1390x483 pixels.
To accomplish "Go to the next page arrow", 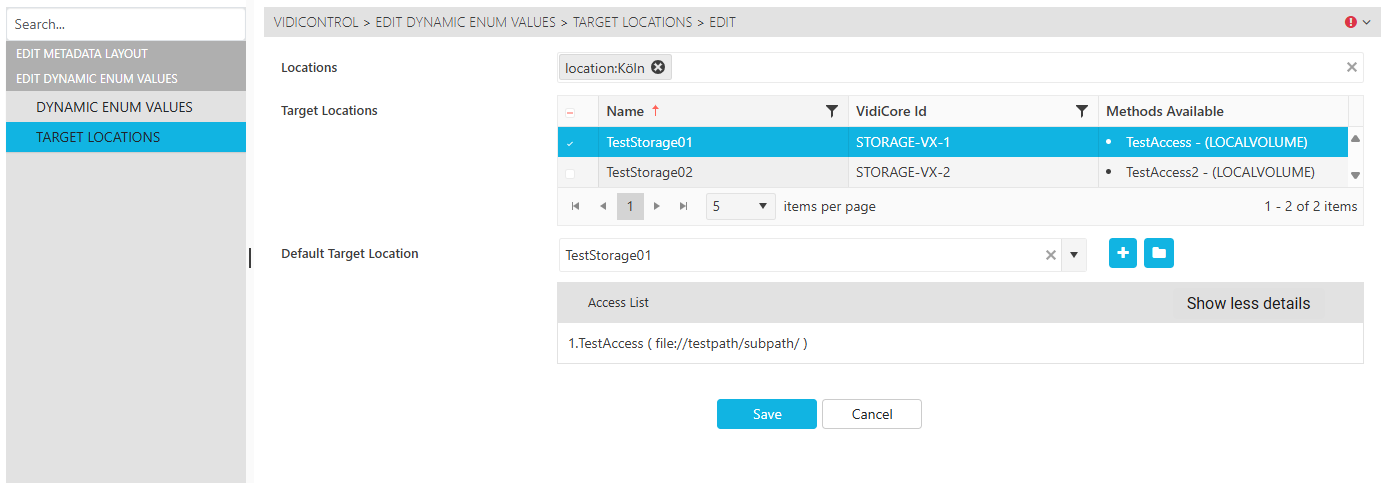I will 657,207.
